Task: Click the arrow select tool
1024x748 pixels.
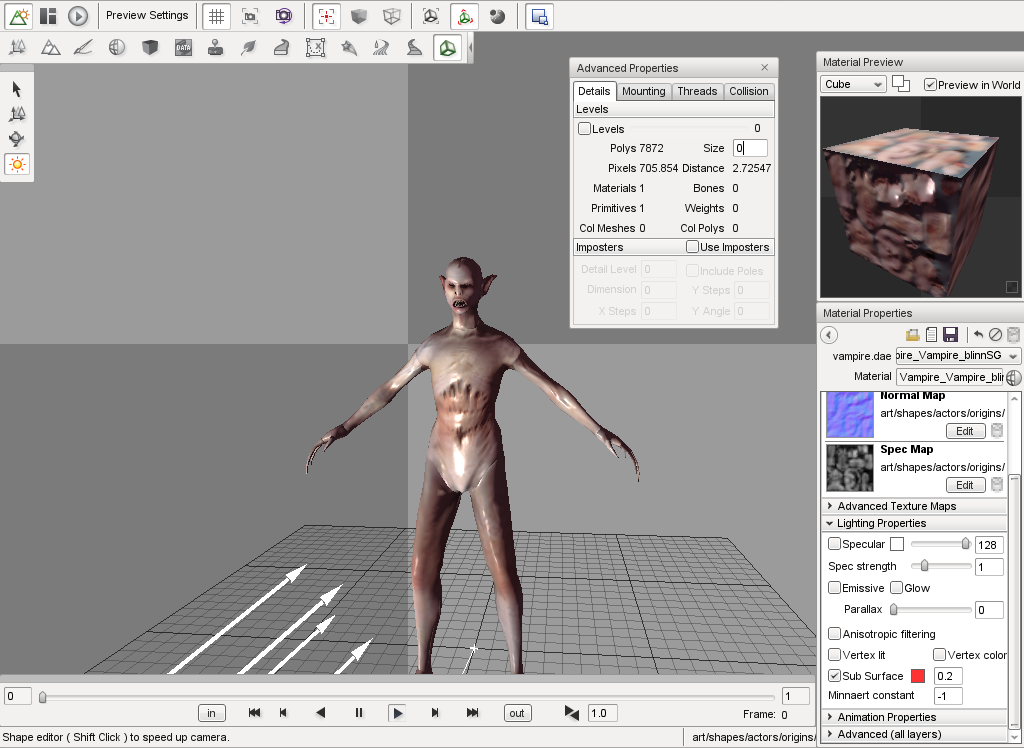Action: tap(17, 89)
